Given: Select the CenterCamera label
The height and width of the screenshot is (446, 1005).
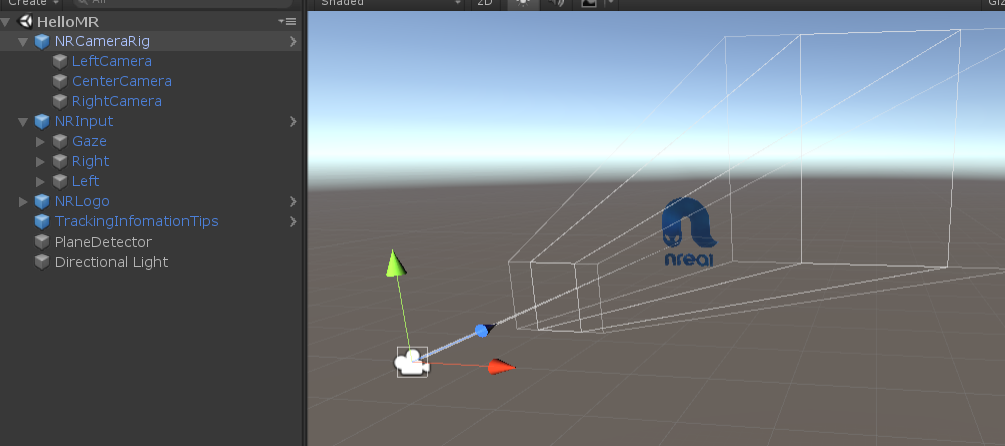Looking at the screenshot, I should (x=122, y=81).
